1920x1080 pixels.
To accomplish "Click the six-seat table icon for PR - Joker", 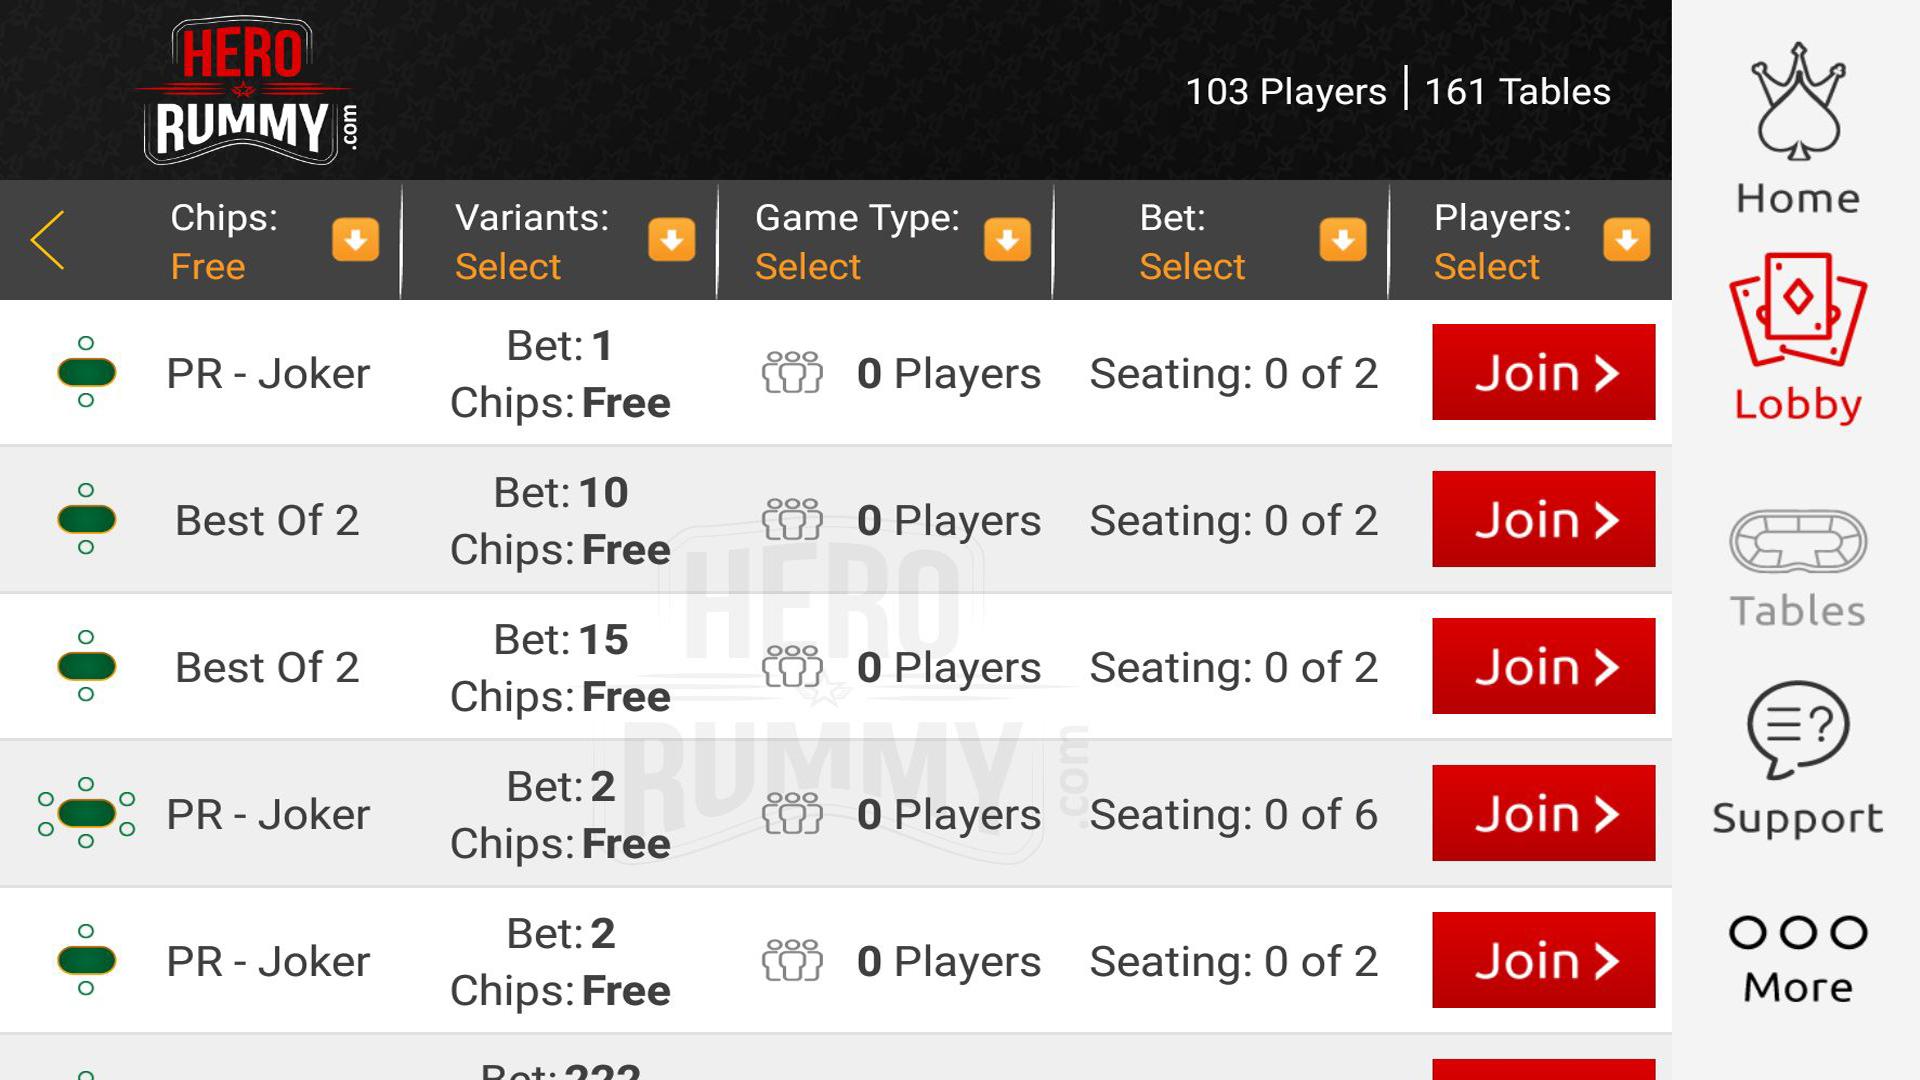I will tap(86, 814).
